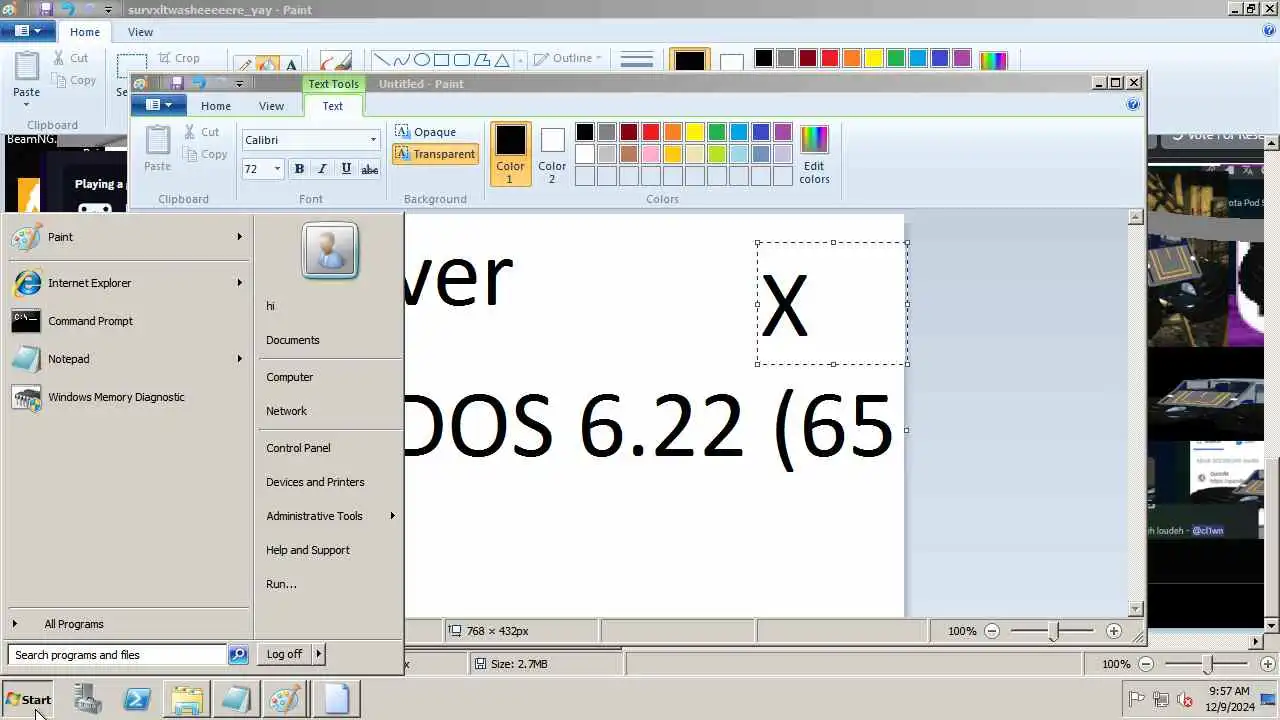The height and width of the screenshot is (720, 1280).
Task: Switch to View tab in Untitled Paint
Action: pyautogui.click(x=271, y=106)
